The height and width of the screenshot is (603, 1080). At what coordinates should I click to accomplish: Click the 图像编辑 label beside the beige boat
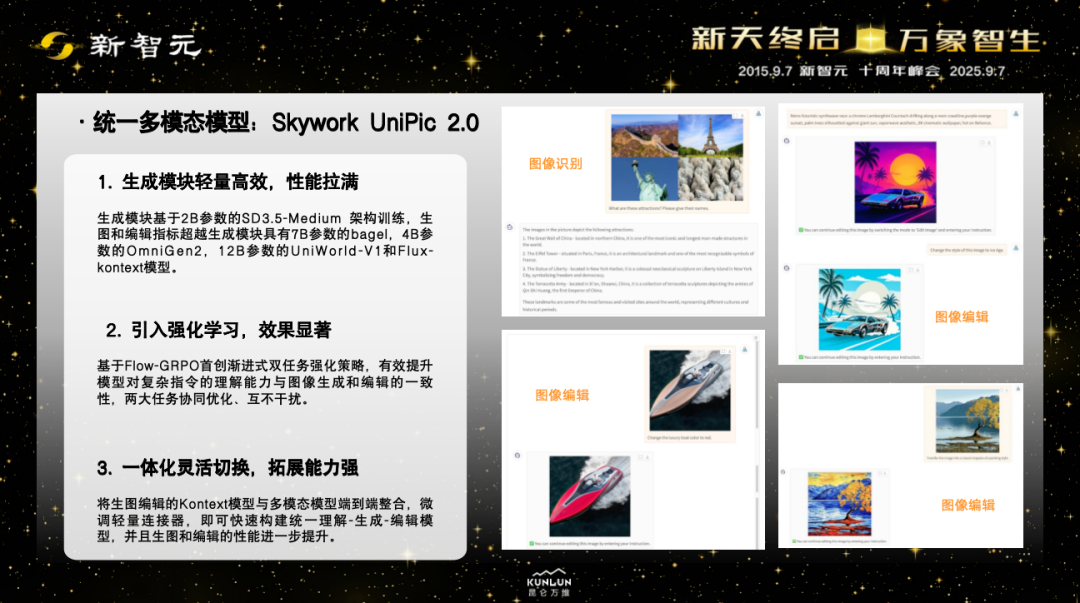[x=562, y=396]
